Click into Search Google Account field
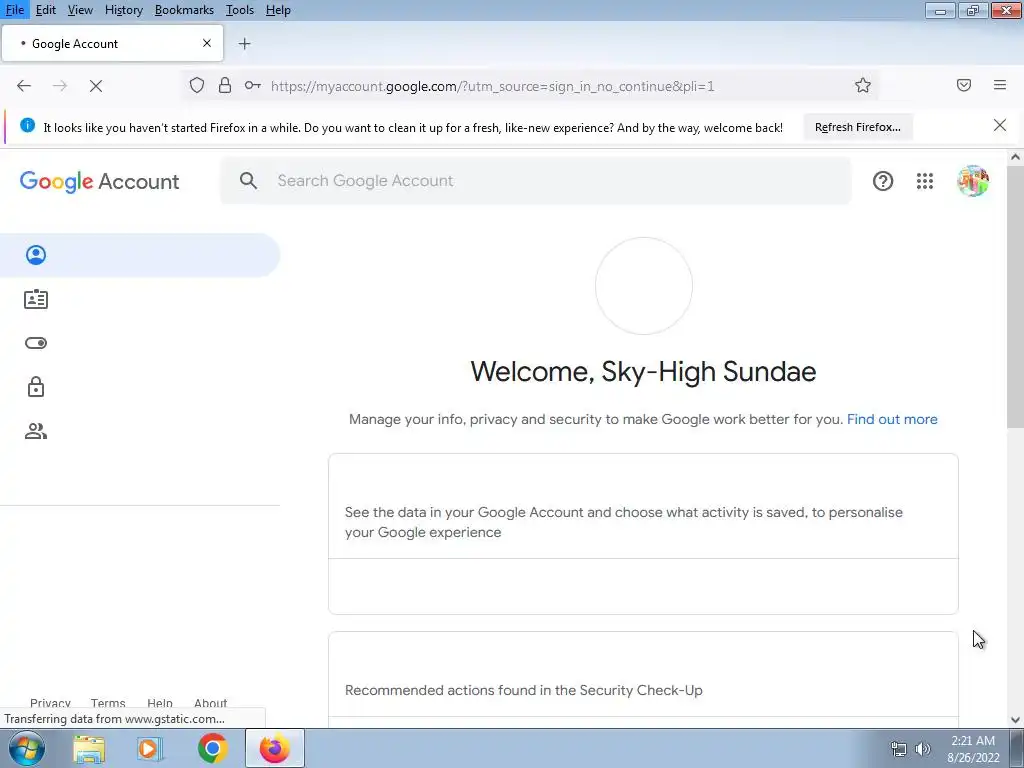Viewport: 1024px width, 768px height. (536, 181)
